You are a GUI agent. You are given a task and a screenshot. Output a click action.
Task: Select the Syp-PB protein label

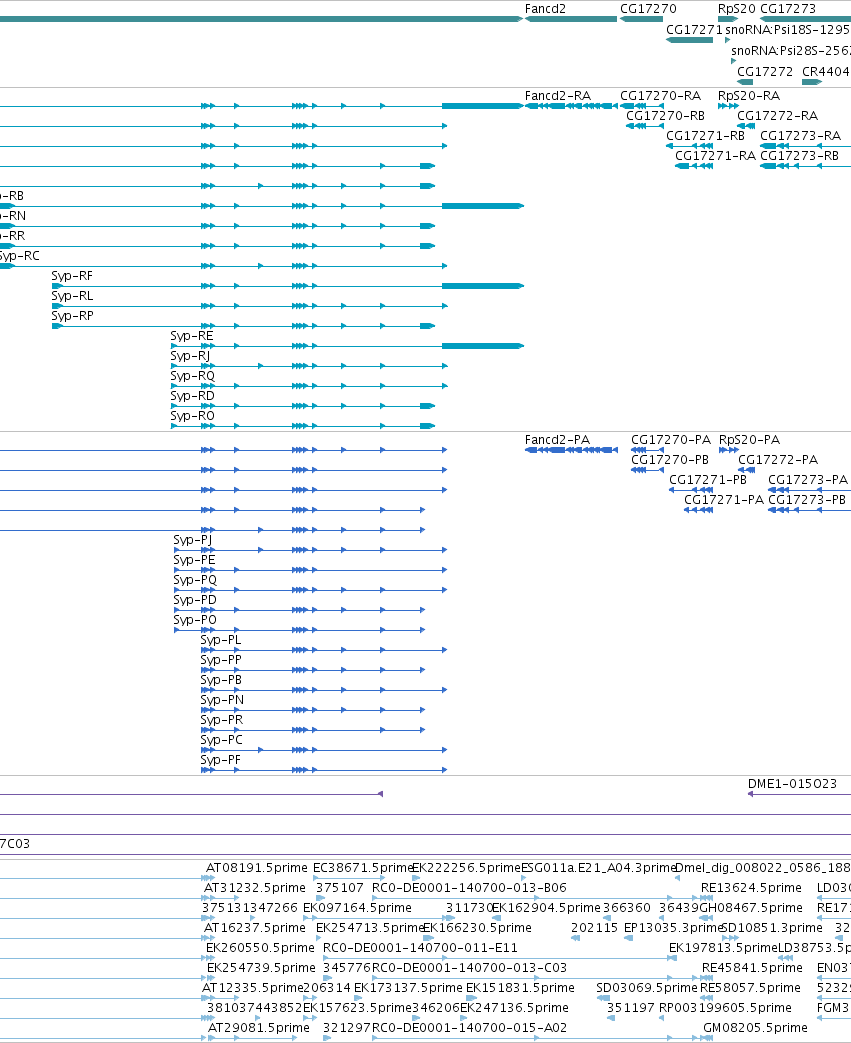(221, 680)
